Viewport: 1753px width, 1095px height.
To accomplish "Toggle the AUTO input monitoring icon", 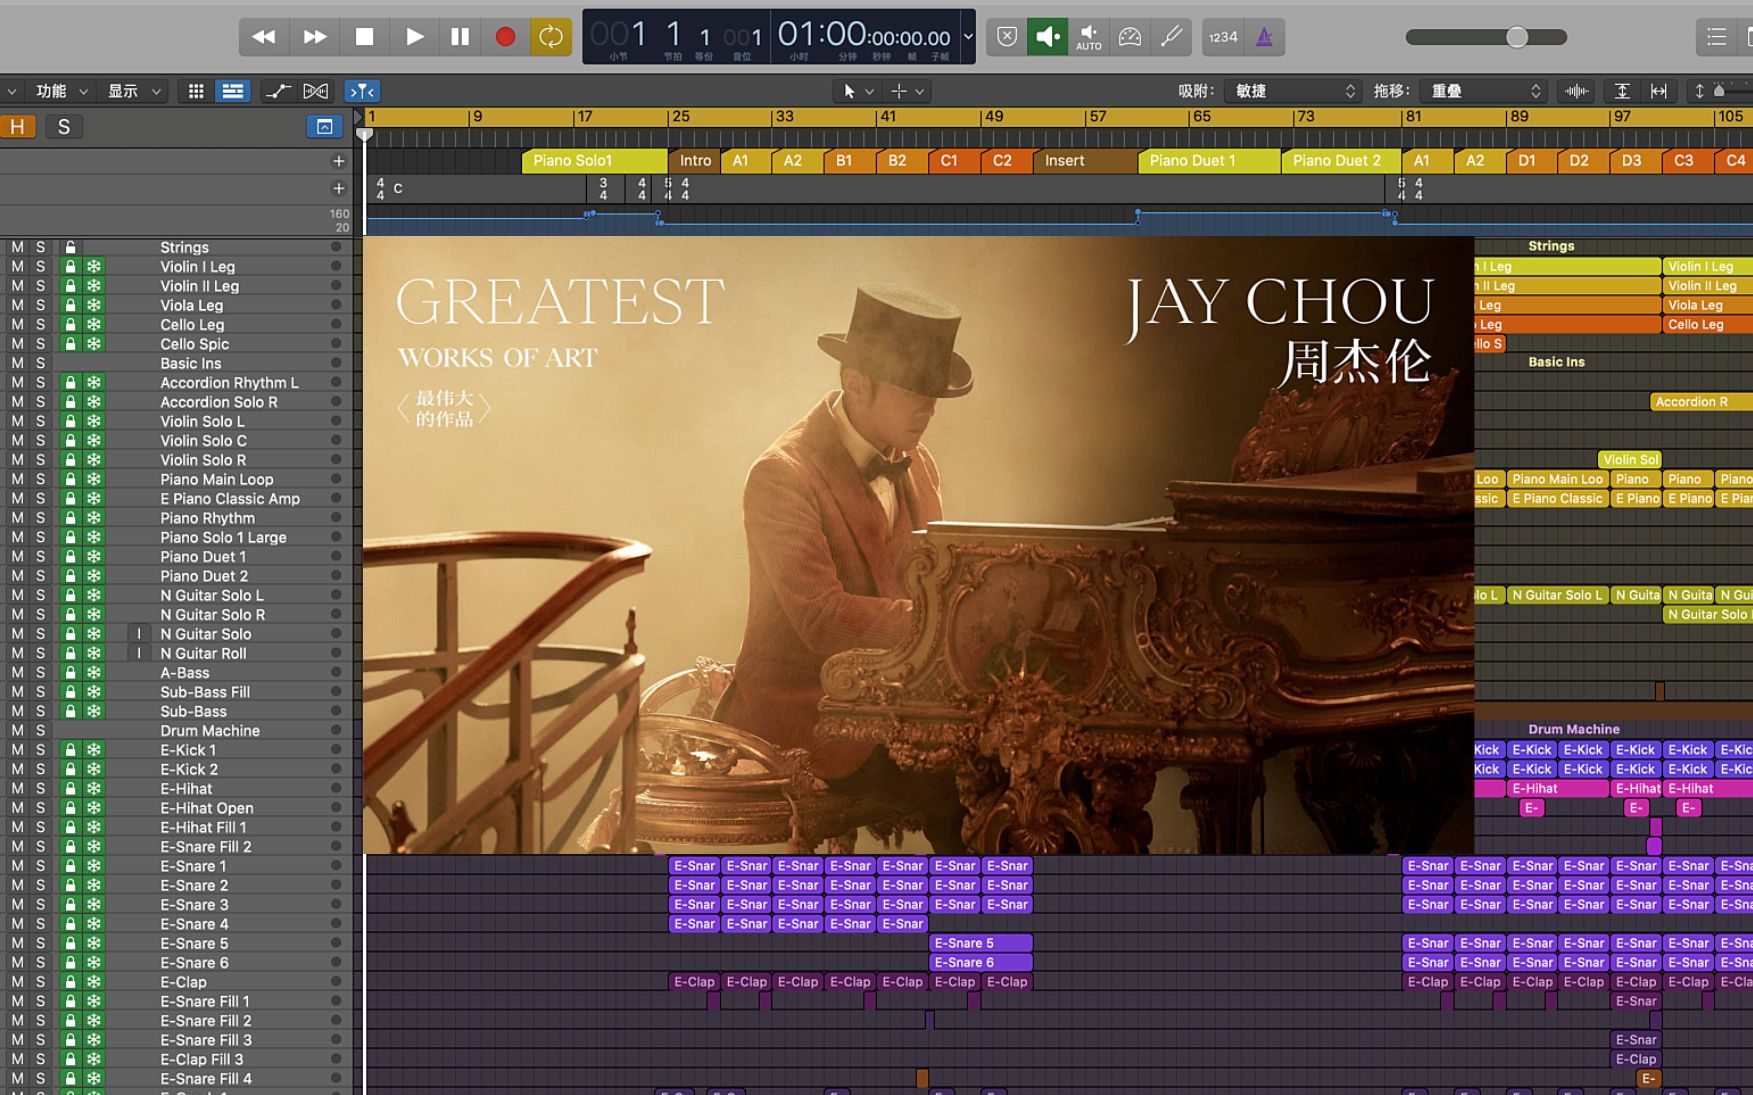I will [1088, 37].
